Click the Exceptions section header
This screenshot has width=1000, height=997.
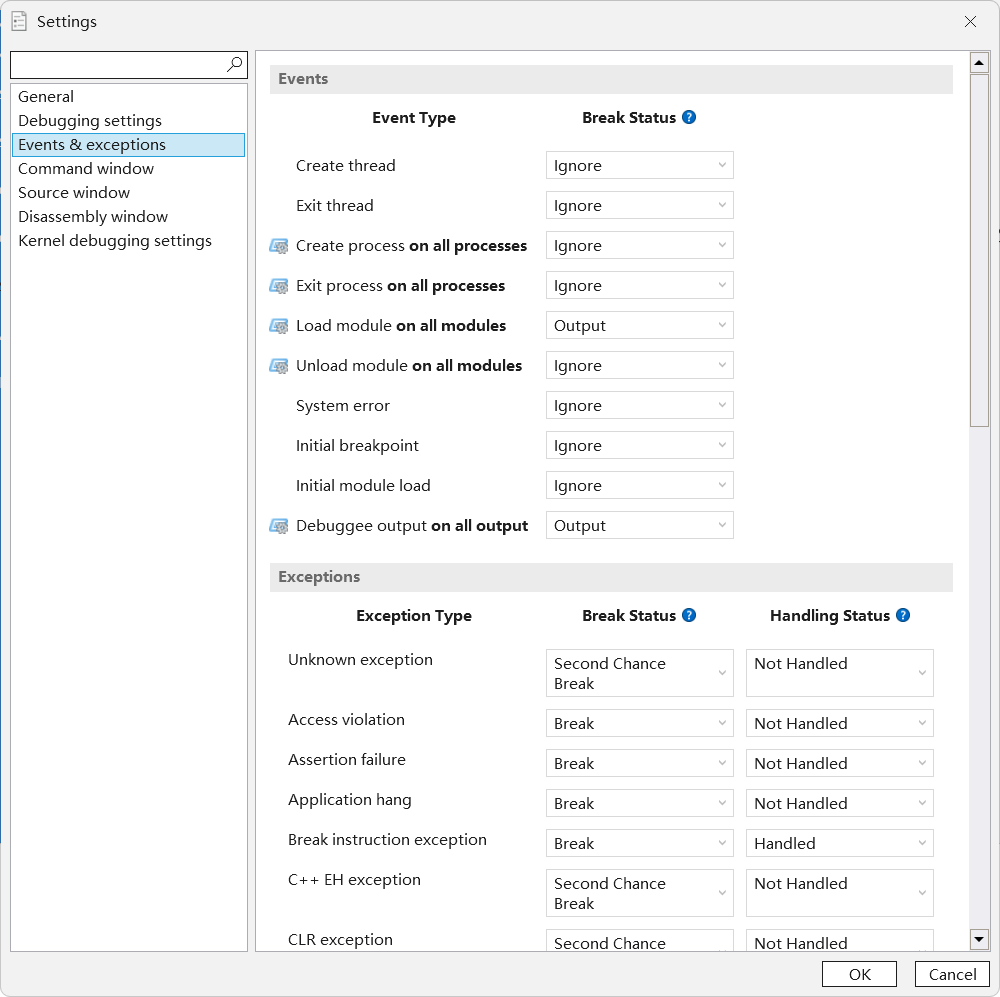tap(611, 577)
